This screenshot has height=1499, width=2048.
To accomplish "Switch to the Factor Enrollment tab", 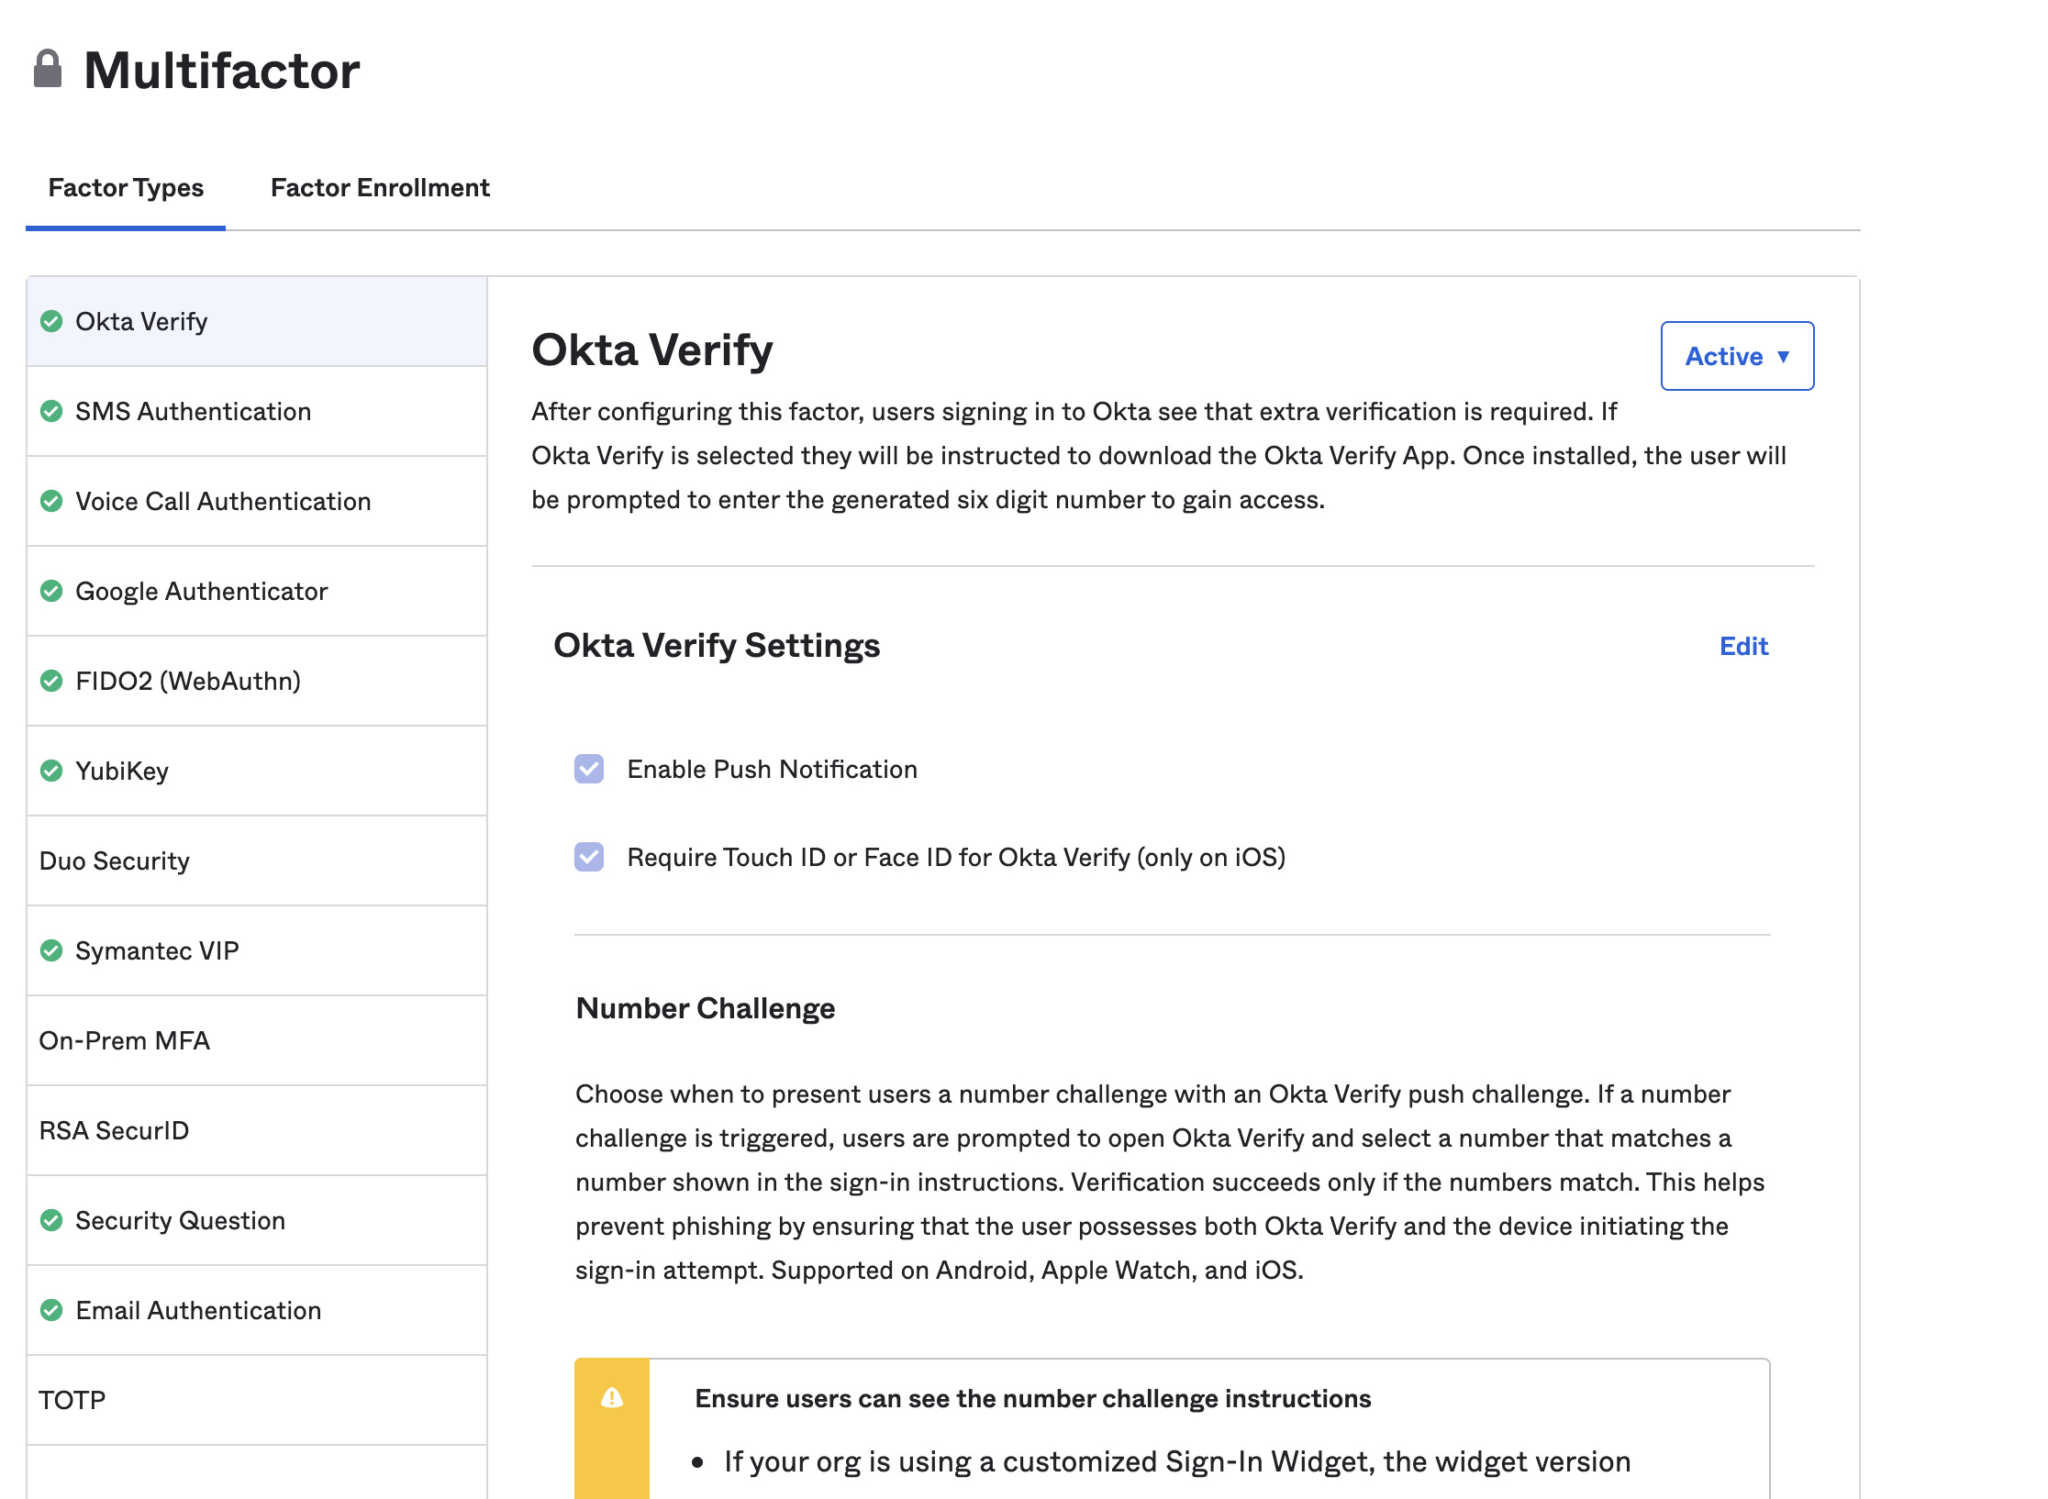I will click(x=380, y=188).
